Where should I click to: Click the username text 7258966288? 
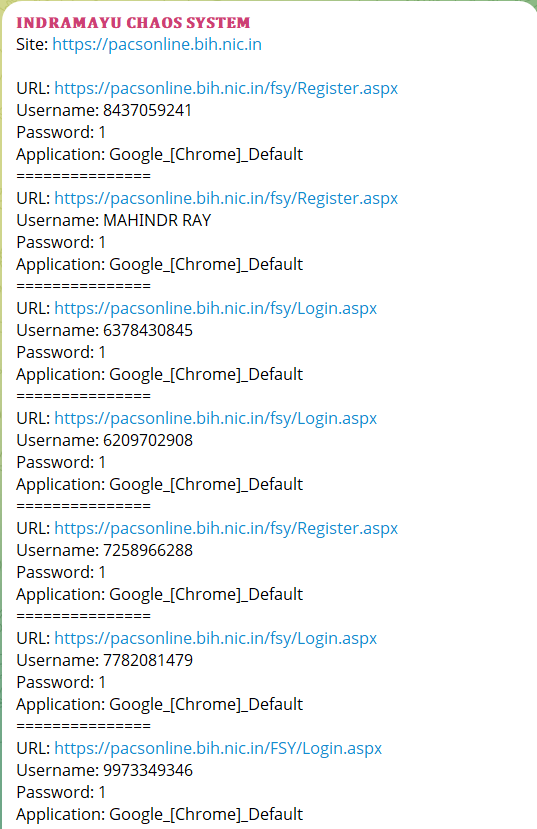click(148, 550)
